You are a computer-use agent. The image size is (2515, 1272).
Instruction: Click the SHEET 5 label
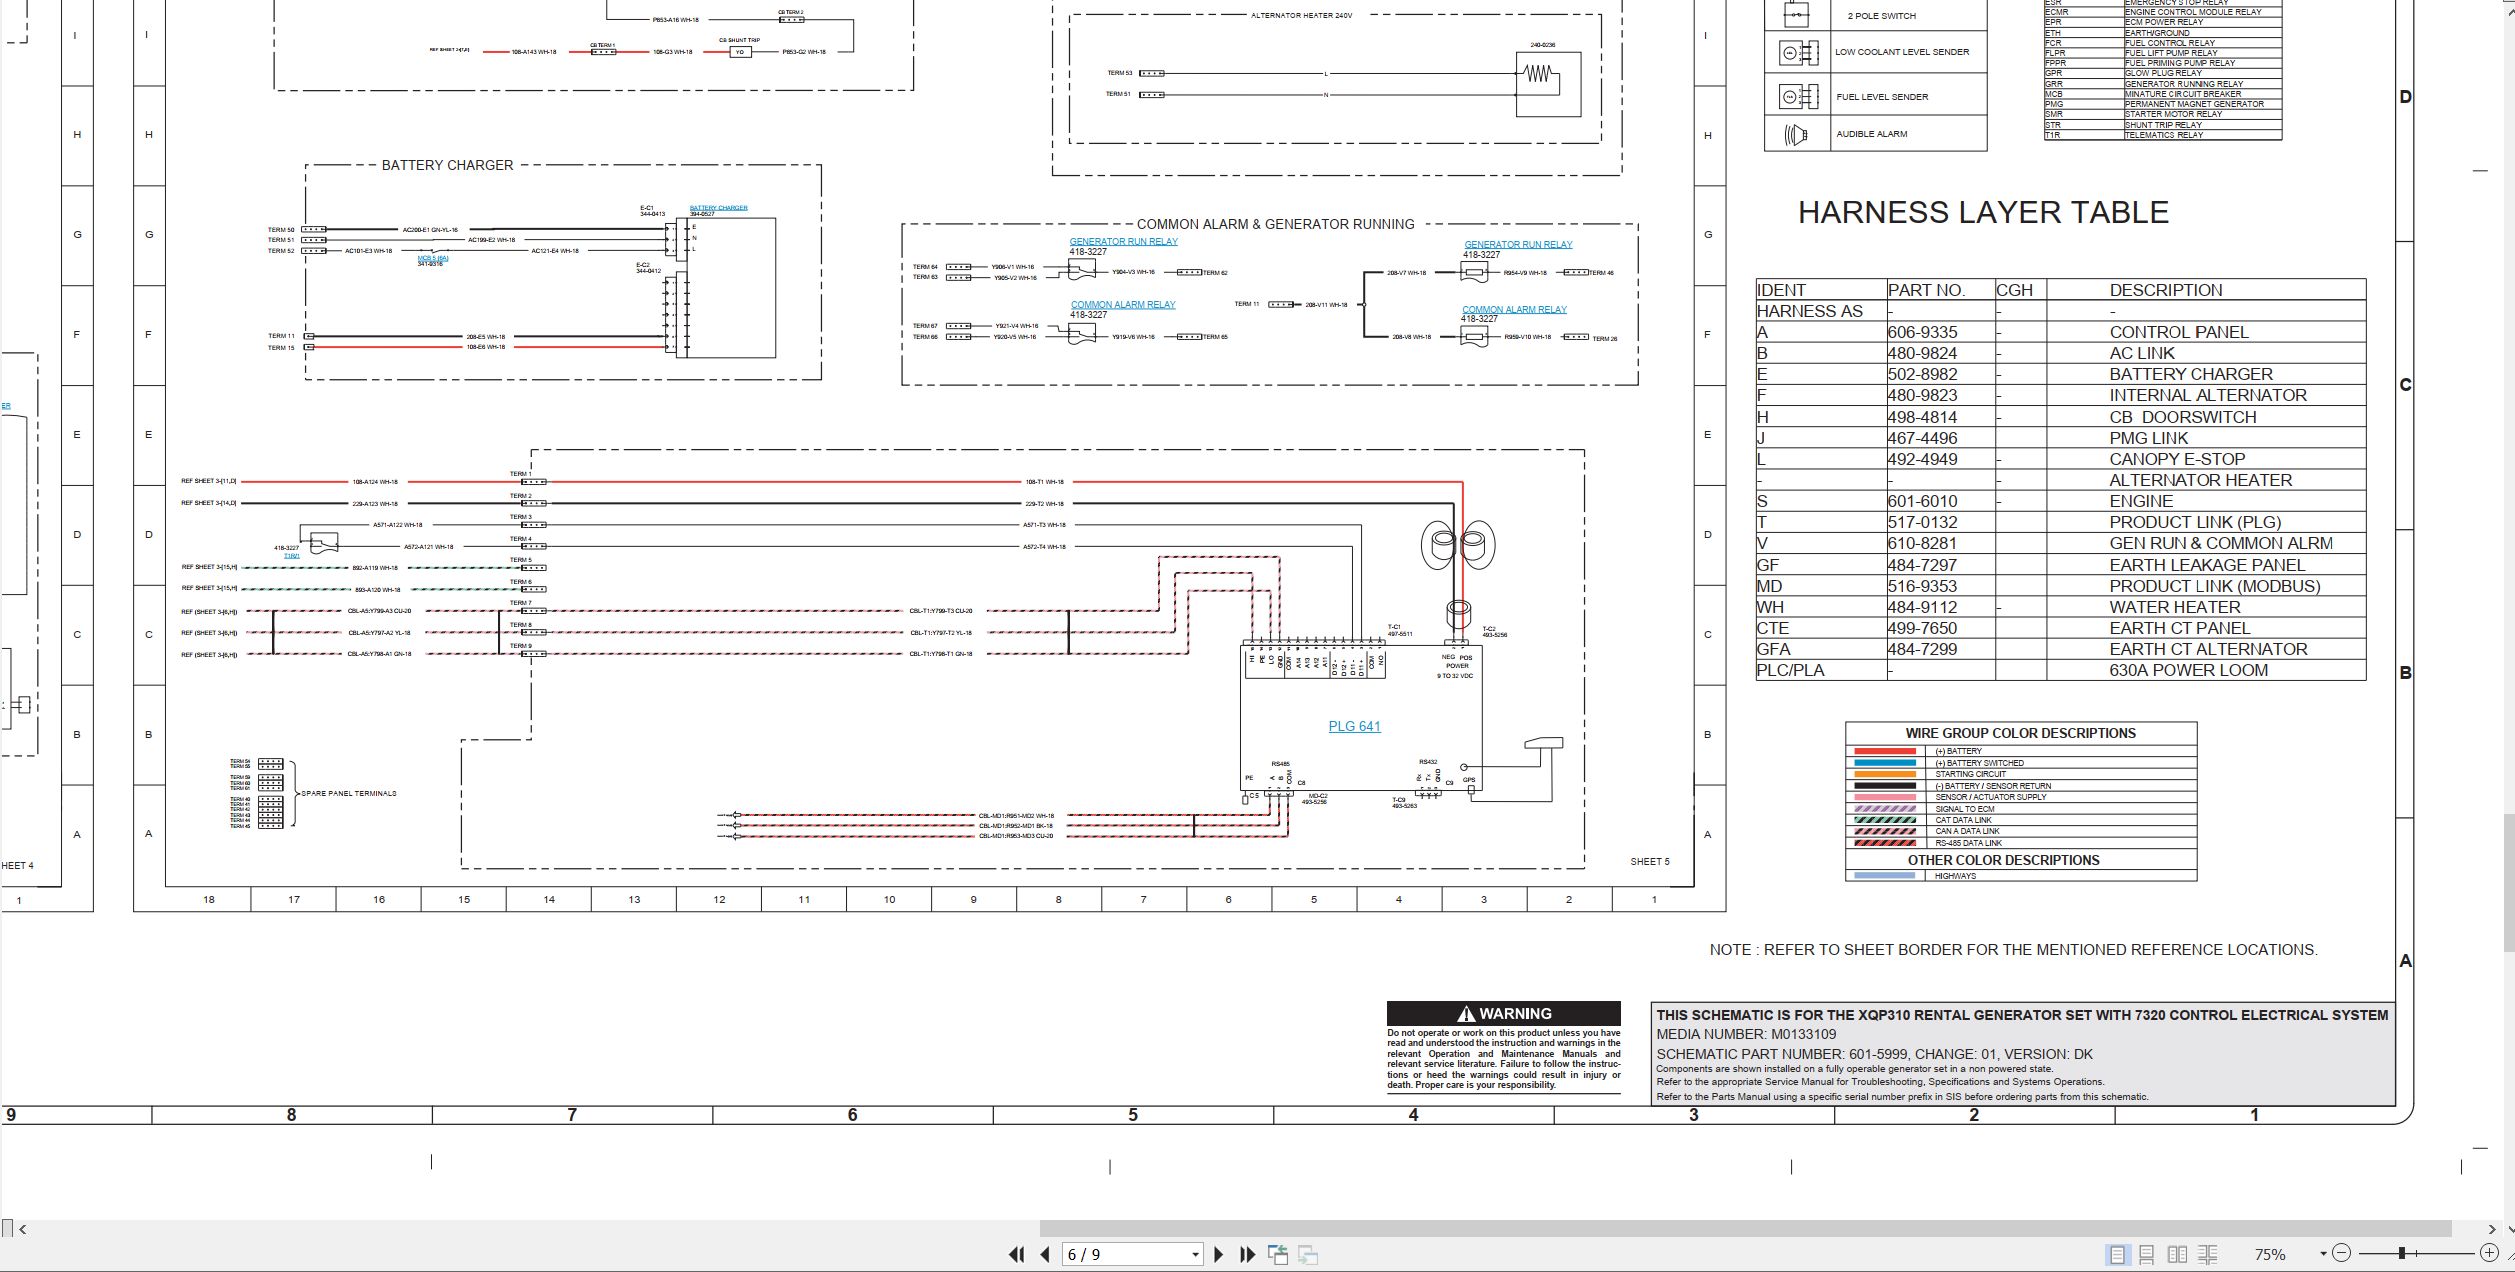(1649, 861)
